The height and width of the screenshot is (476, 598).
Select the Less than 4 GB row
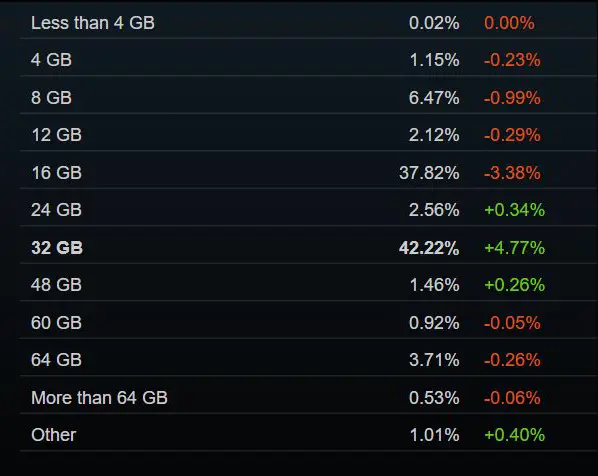pos(309,23)
